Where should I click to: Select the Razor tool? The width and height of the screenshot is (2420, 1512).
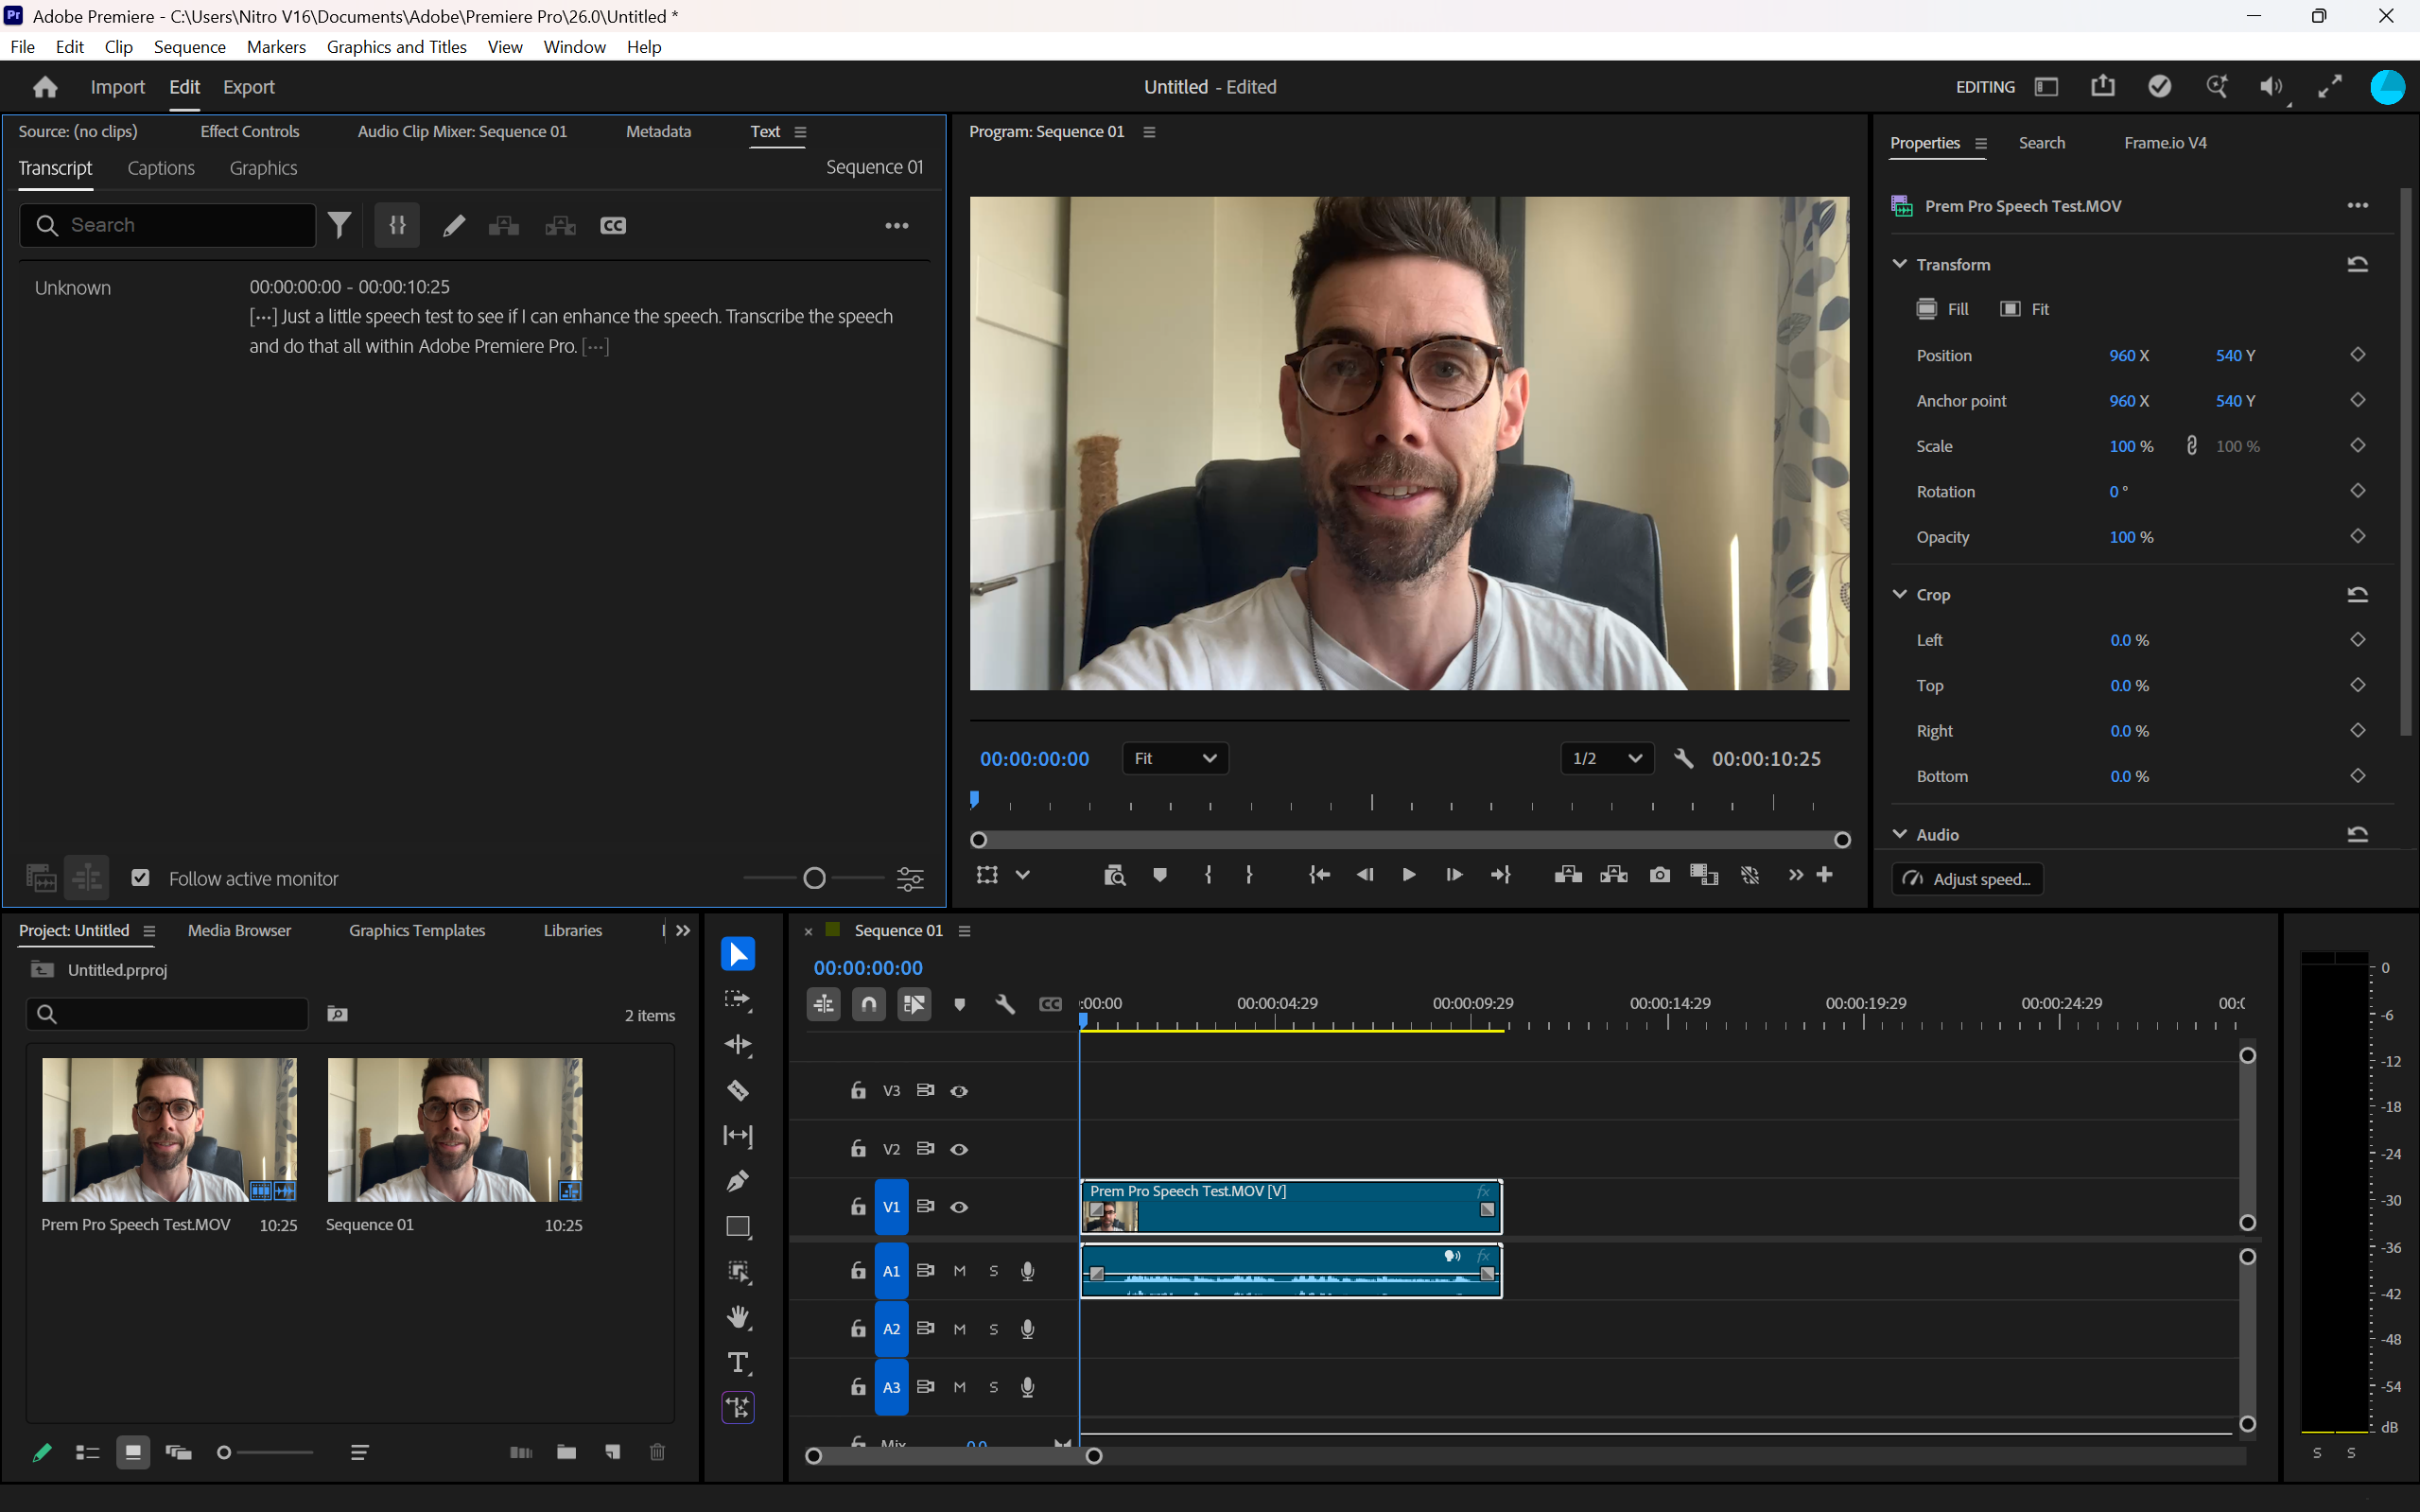coord(738,1090)
